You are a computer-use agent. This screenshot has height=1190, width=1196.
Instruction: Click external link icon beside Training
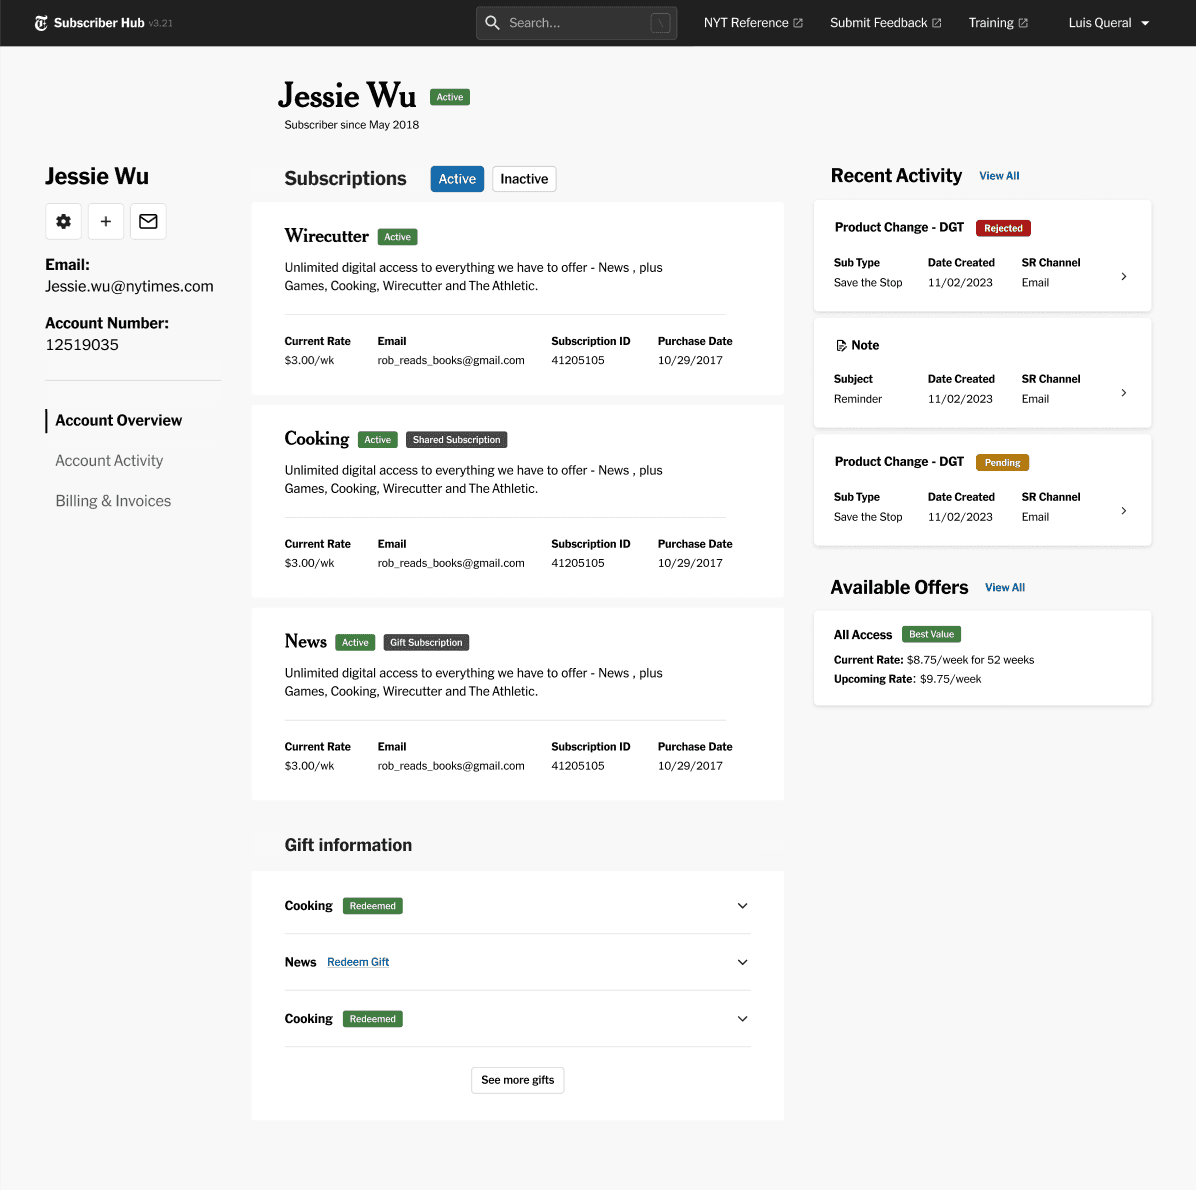click(x=1023, y=23)
